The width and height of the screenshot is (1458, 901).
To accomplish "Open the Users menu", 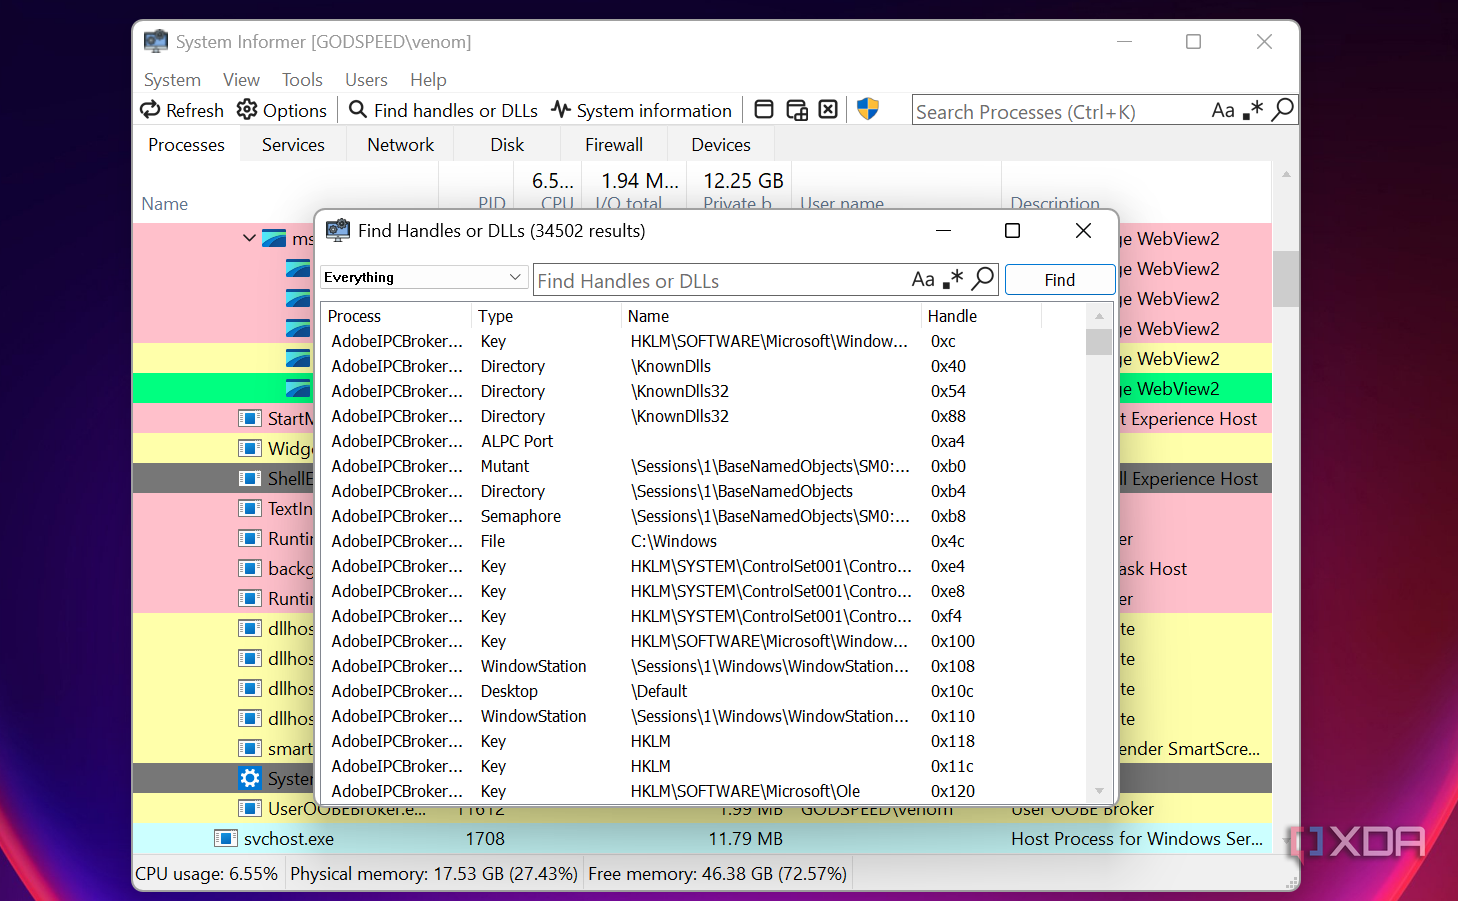I will pos(366,80).
